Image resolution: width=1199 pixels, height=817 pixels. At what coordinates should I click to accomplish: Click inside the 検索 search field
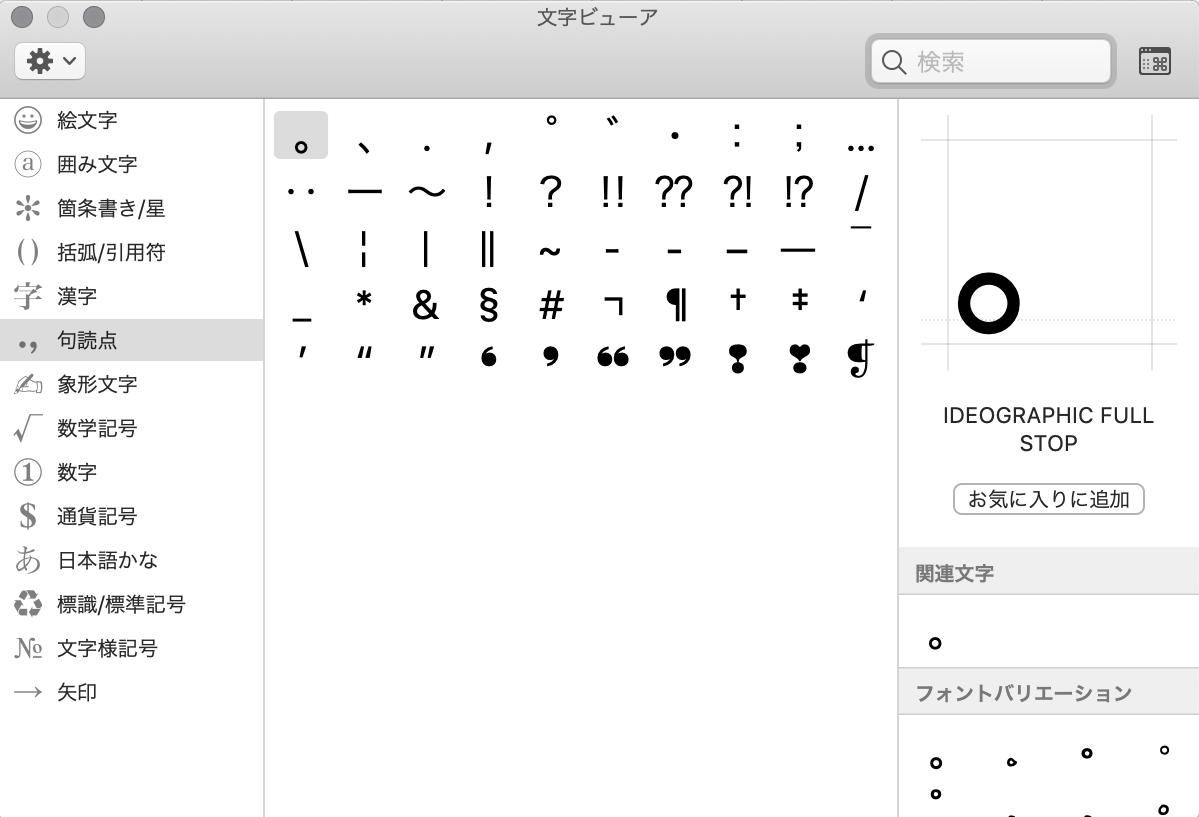coord(990,61)
